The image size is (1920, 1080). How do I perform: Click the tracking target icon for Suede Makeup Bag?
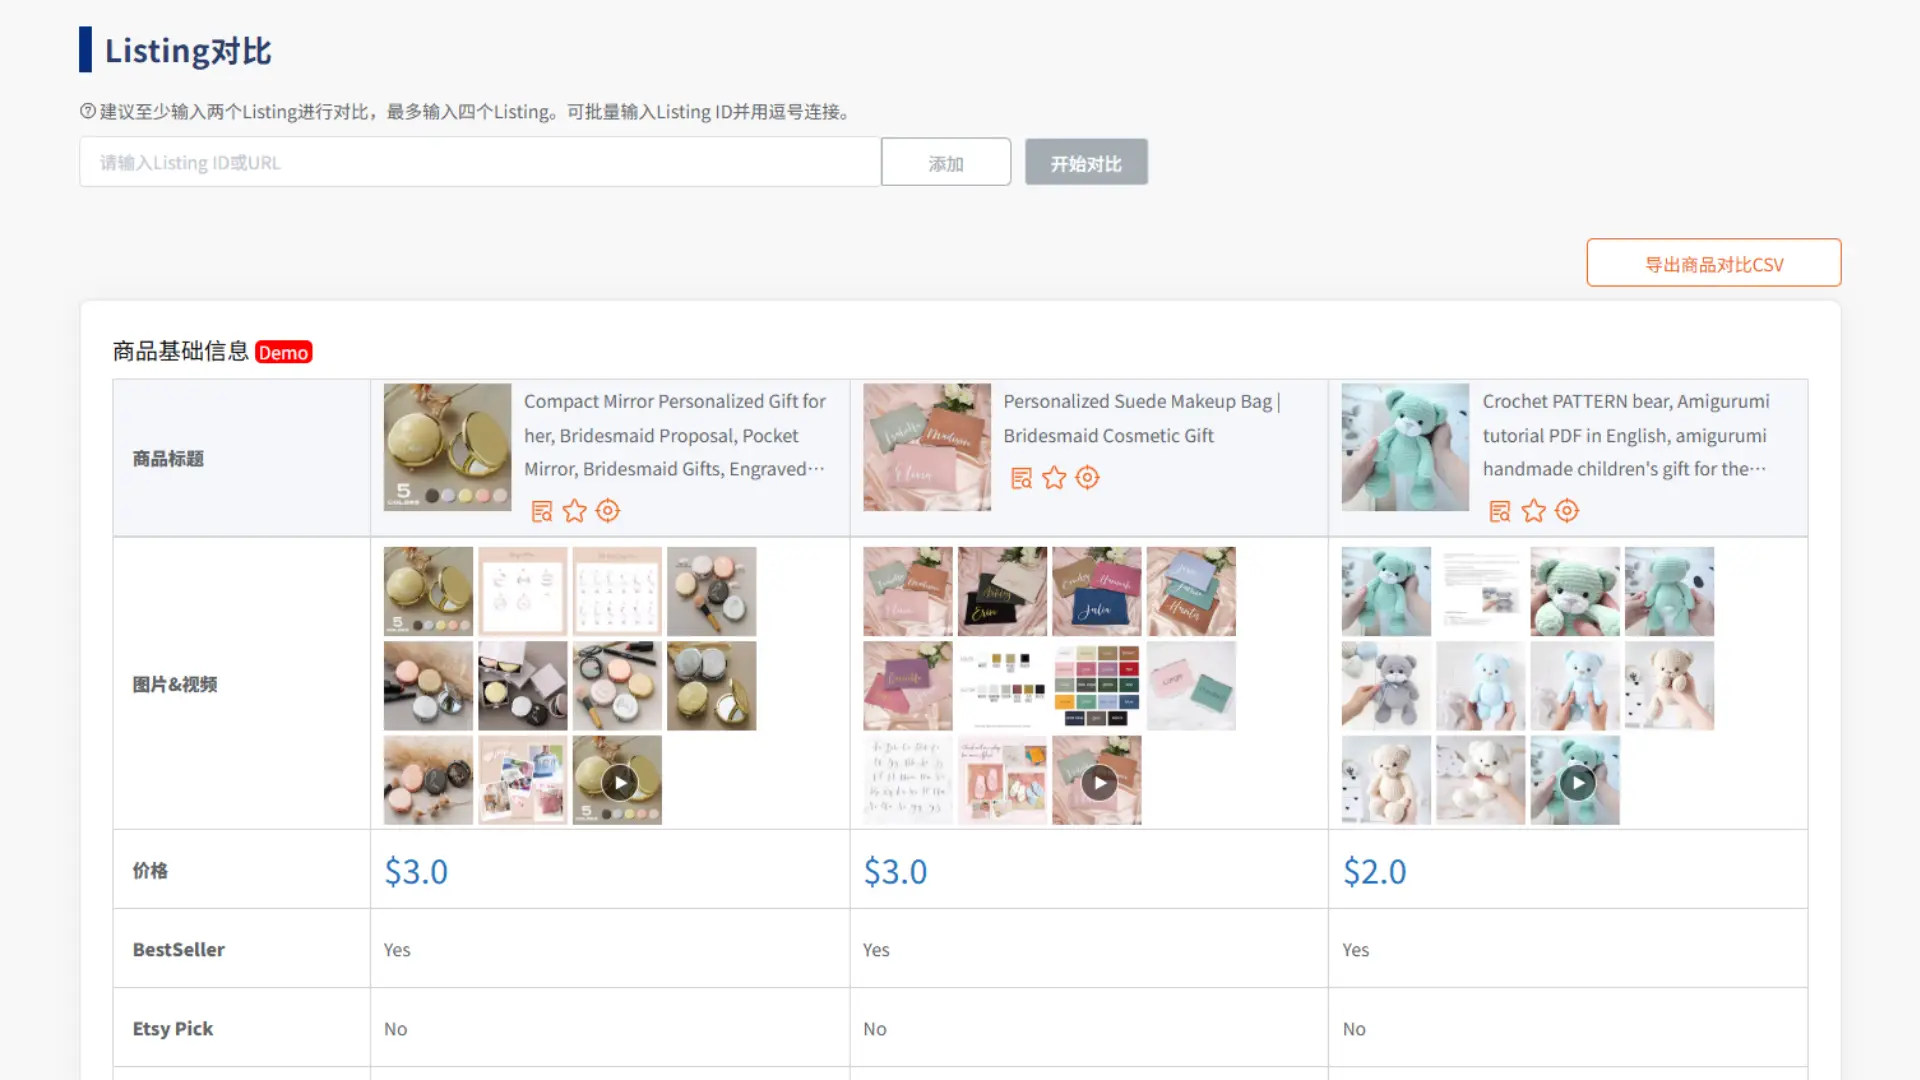click(1087, 478)
